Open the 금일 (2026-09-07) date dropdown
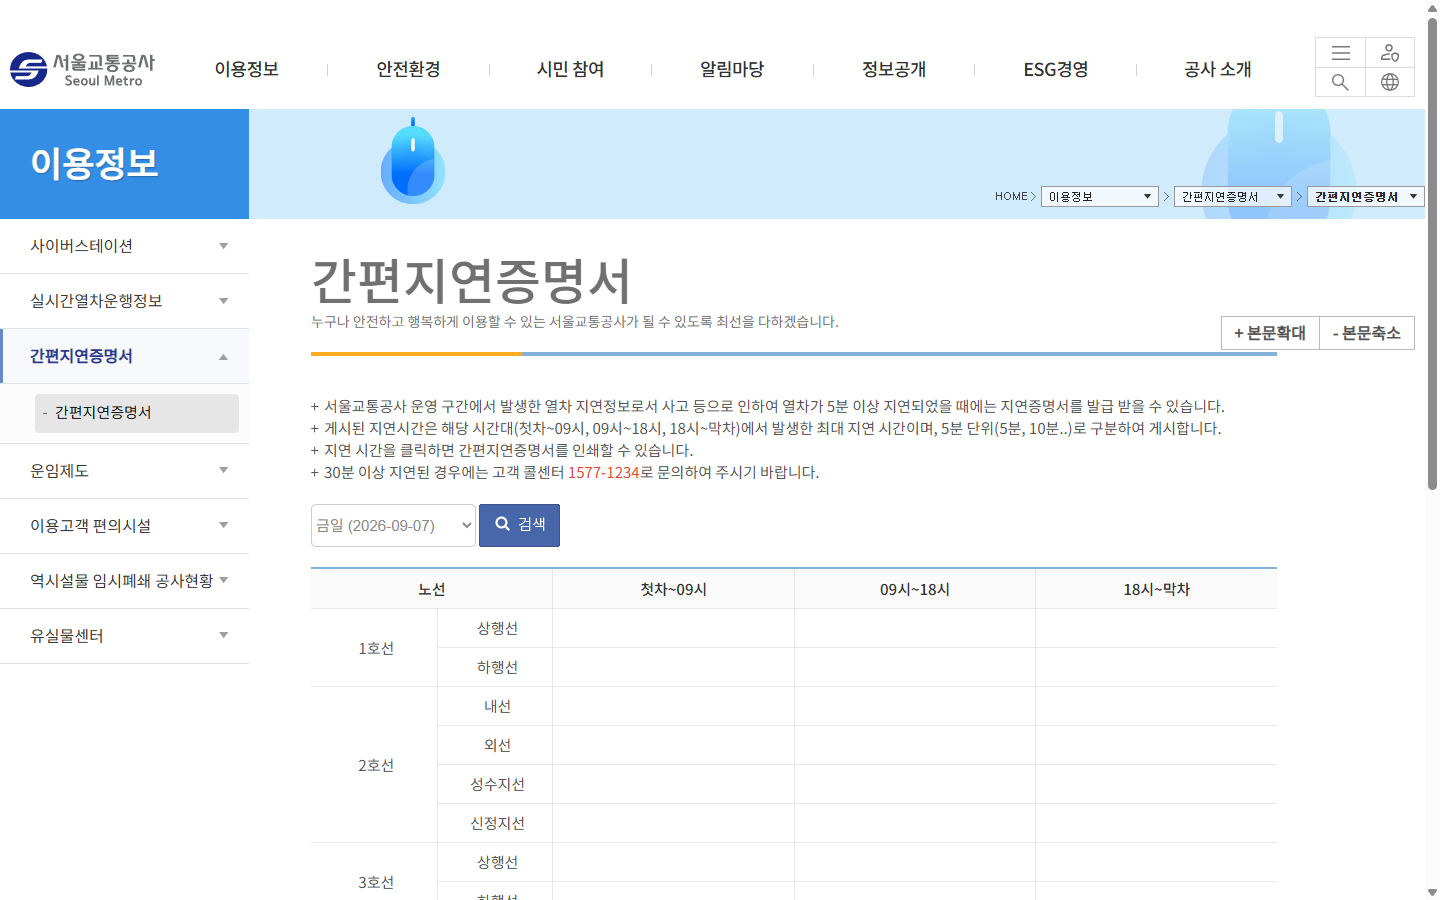Image resolution: width=1440 pixels, height=900 pixels. [x=393, y=525]
